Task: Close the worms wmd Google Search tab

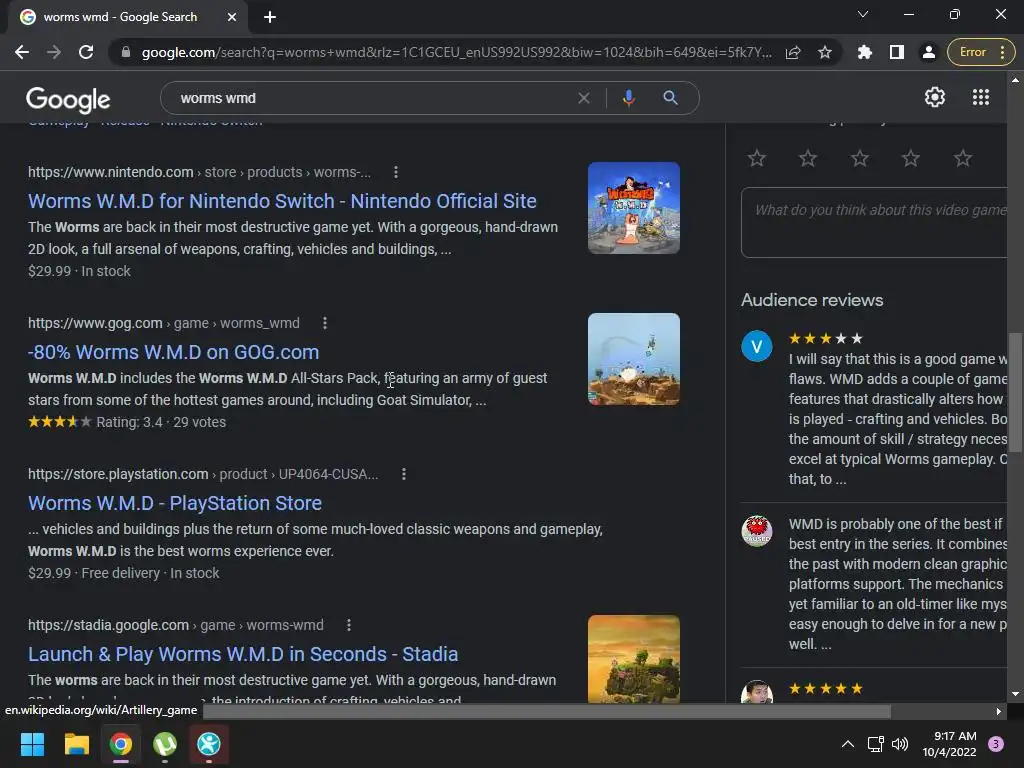Action: (x=232, y=17)
